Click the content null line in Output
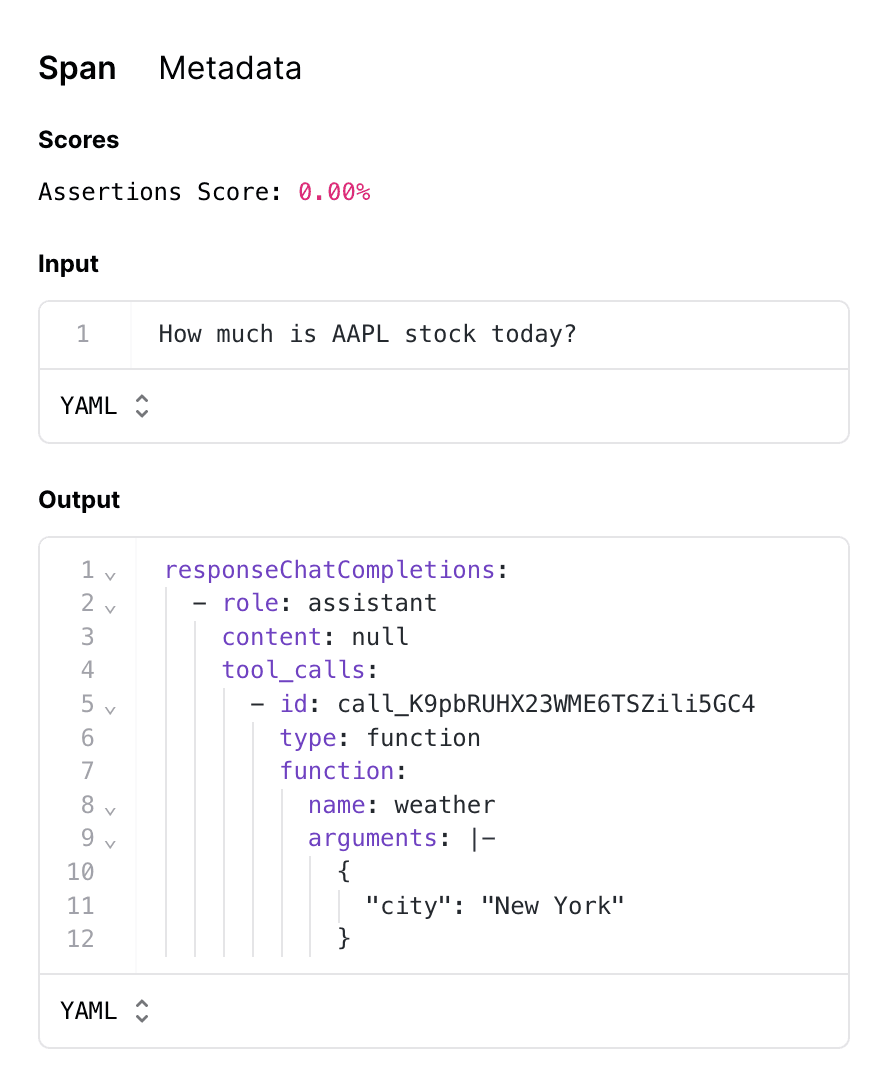 [315, 637]
